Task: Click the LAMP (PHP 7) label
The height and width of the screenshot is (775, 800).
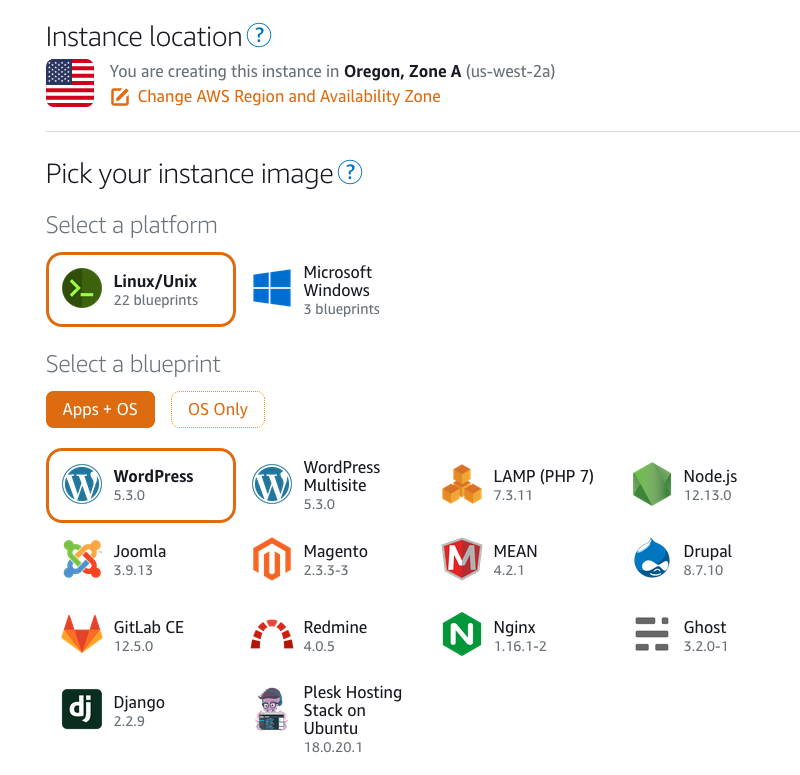Action: (x=543, y=476)
